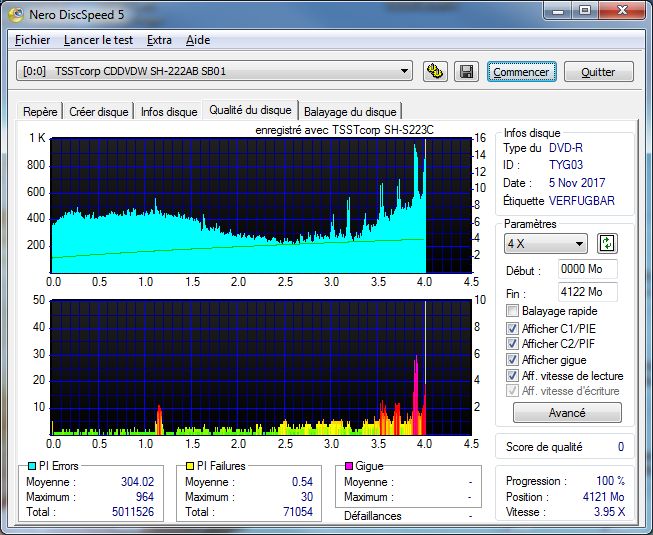
Task: Click the Étiquette value VERFUGBAR
Action: tap(581, 201)
